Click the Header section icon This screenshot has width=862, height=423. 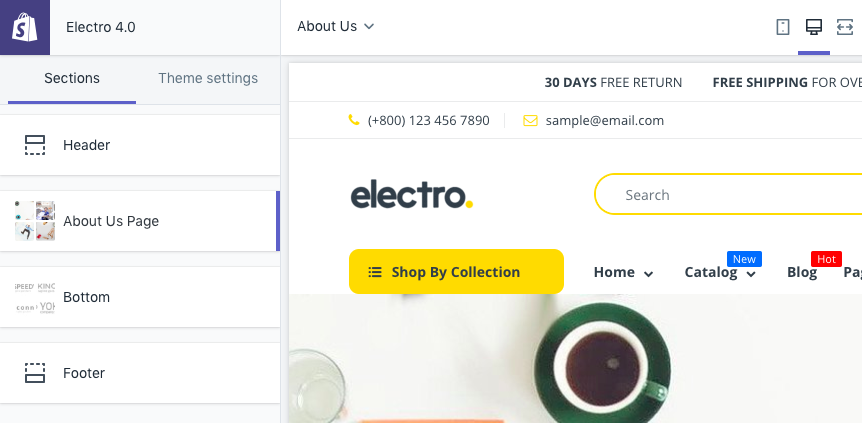point(35,145)
